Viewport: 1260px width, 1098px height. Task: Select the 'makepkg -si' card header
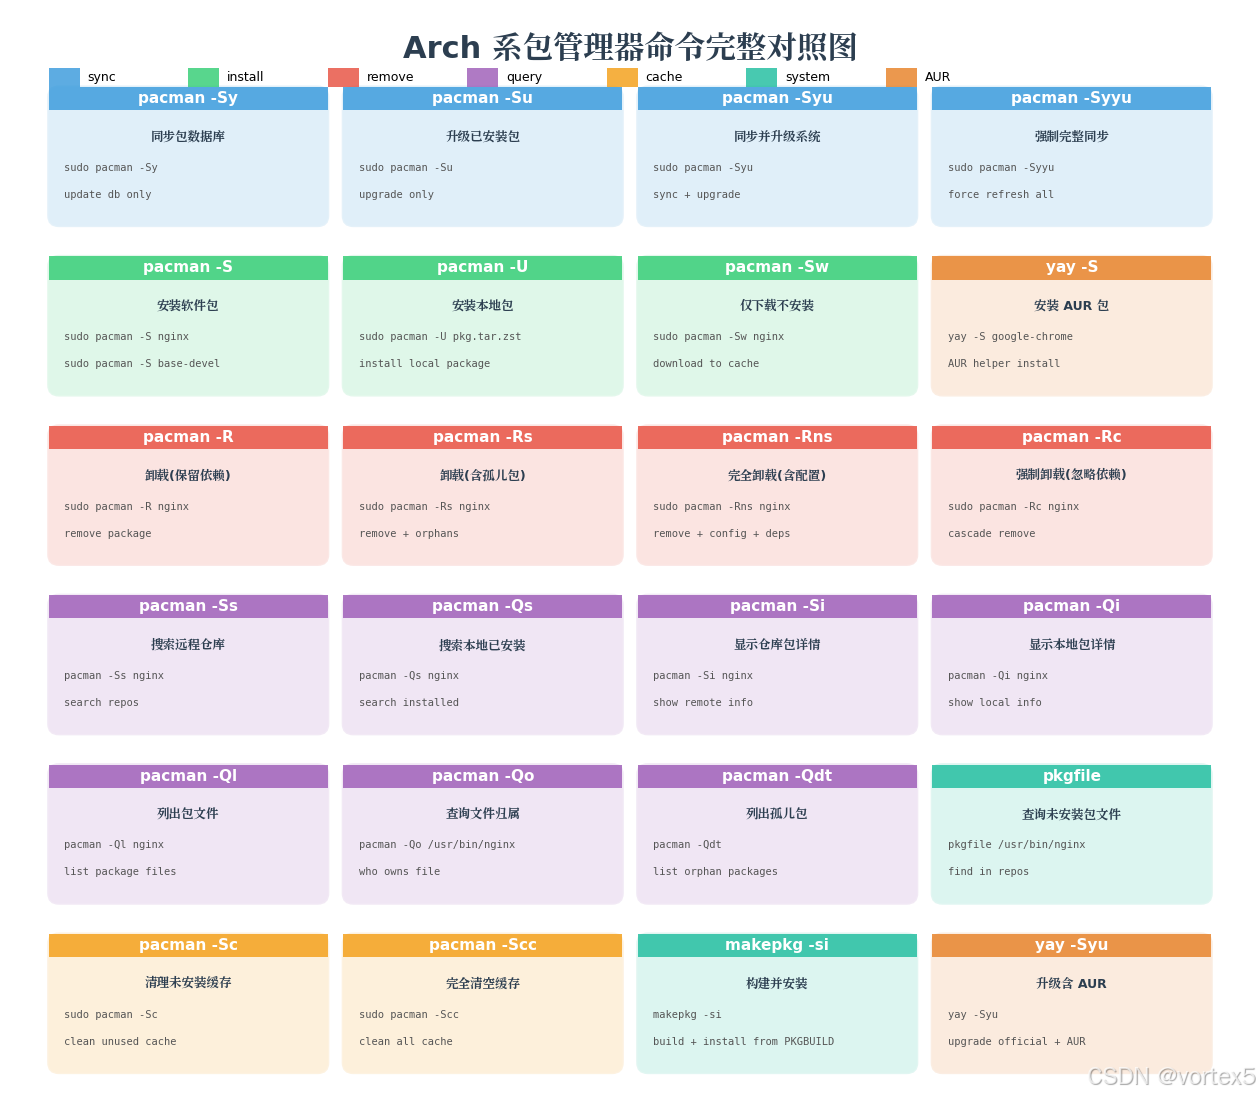click(777, 945)
